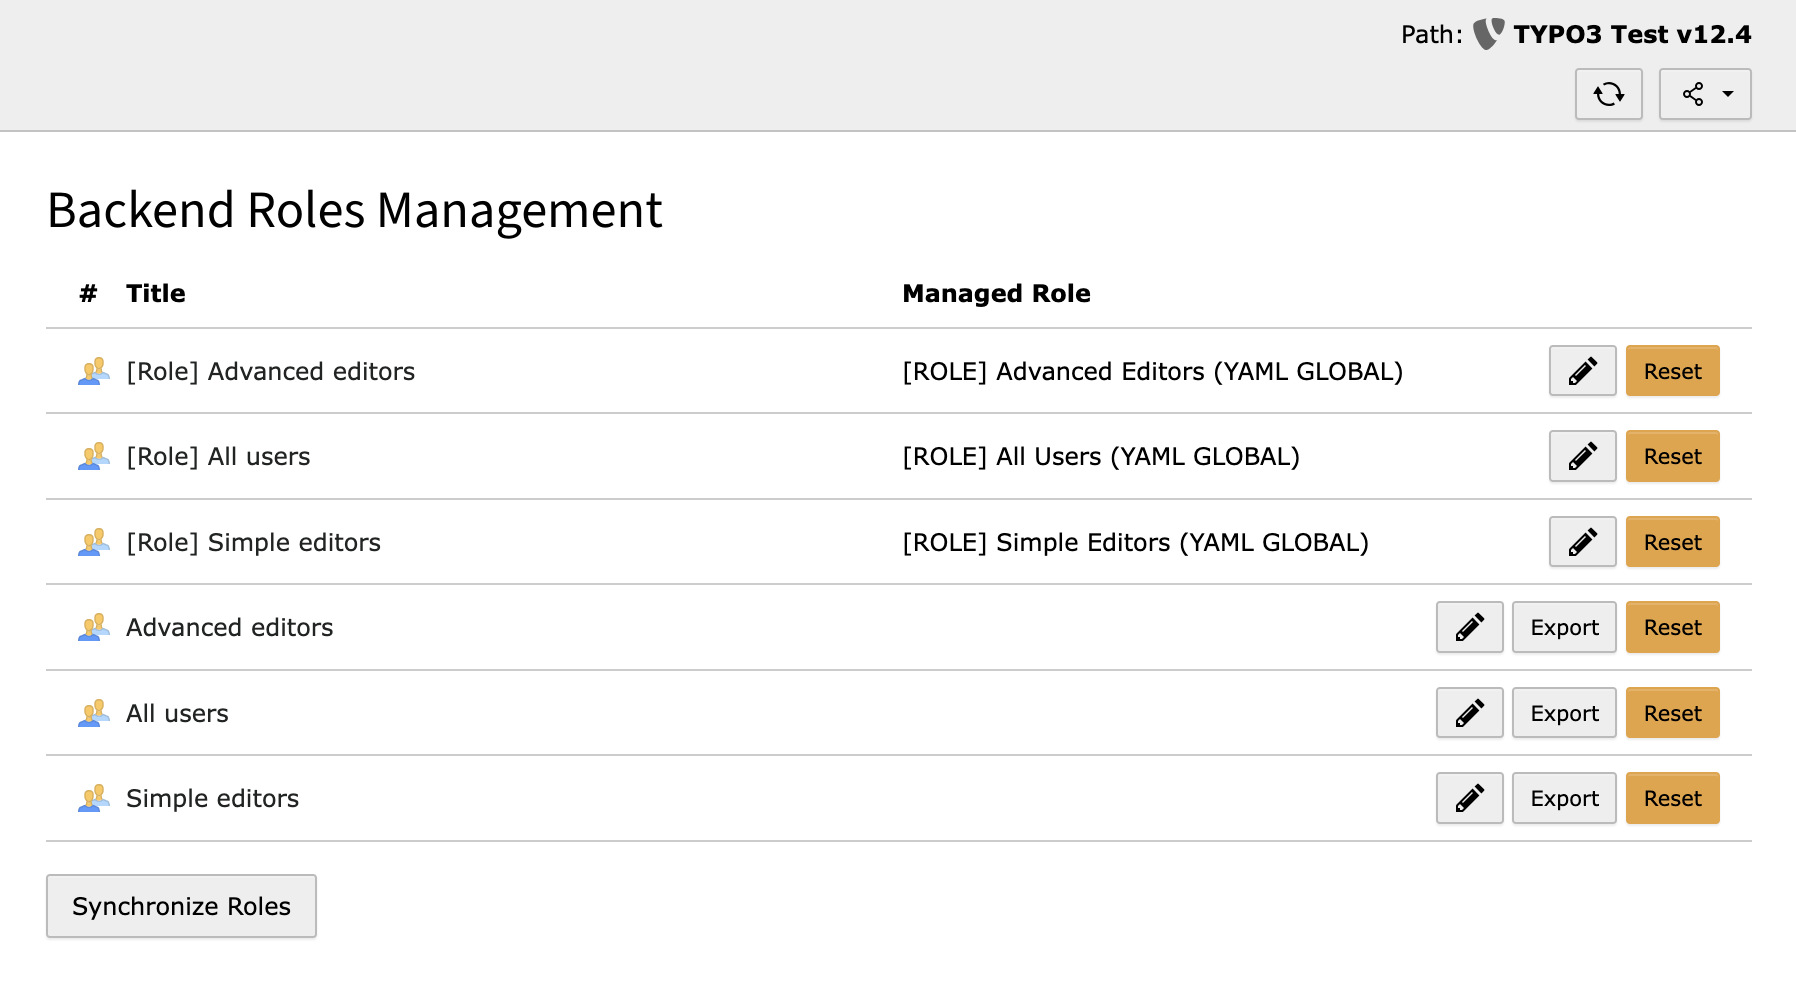This screenshot has width=1796, height=1004.
Task: Edit the [Role] All users group
Action: coord(1582,456)
